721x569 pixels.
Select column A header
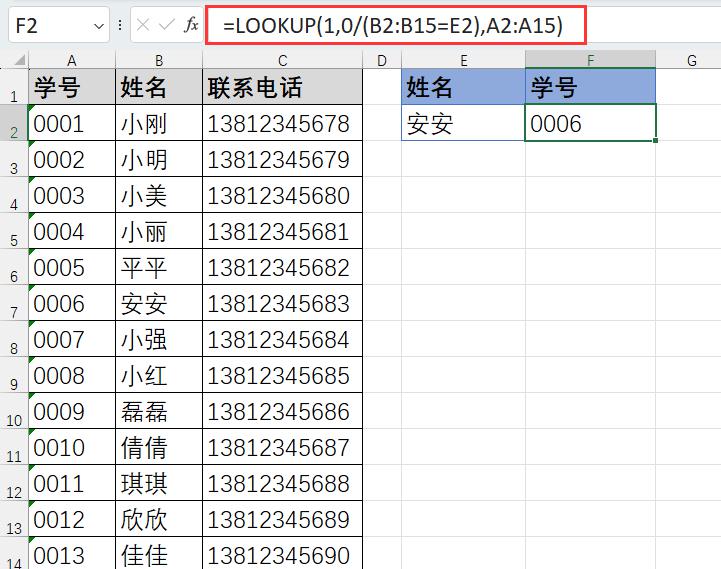72,60
